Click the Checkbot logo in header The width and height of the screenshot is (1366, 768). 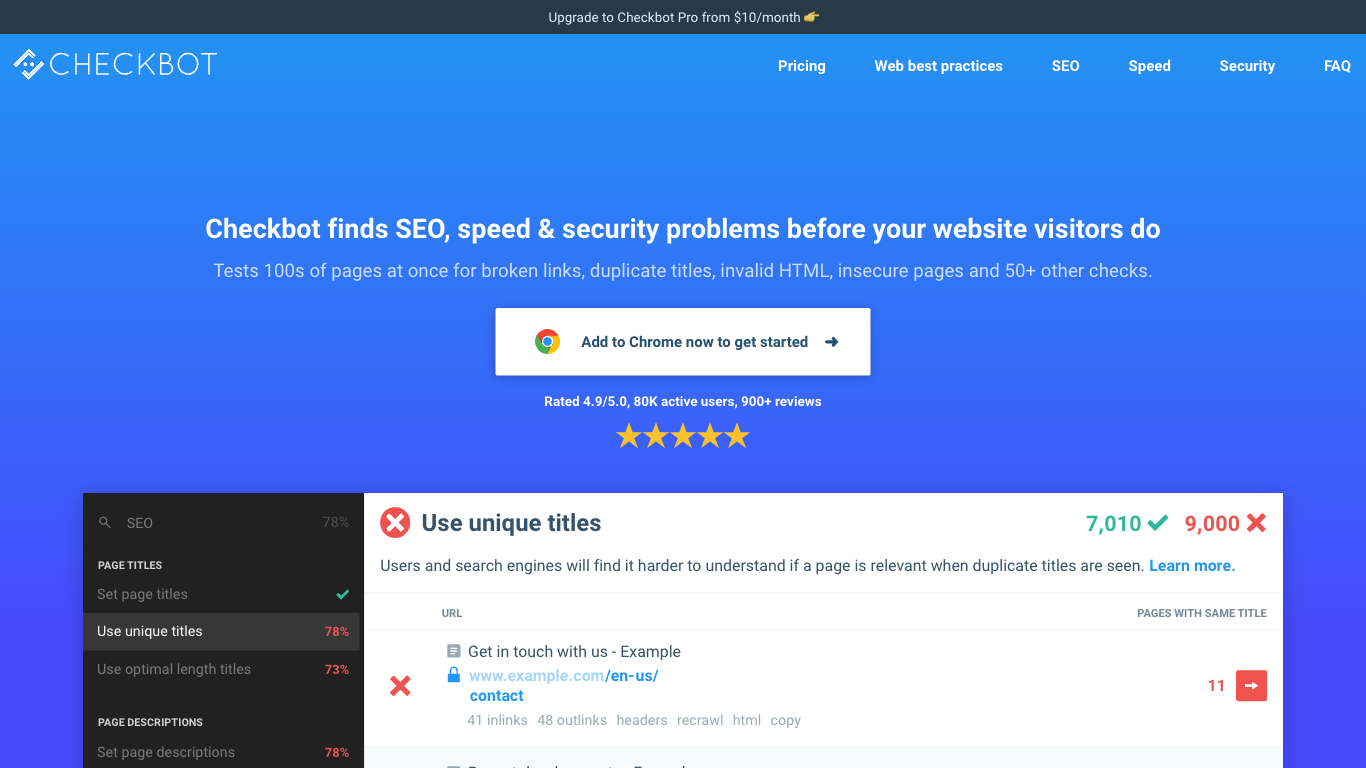[x=115, y=65]
